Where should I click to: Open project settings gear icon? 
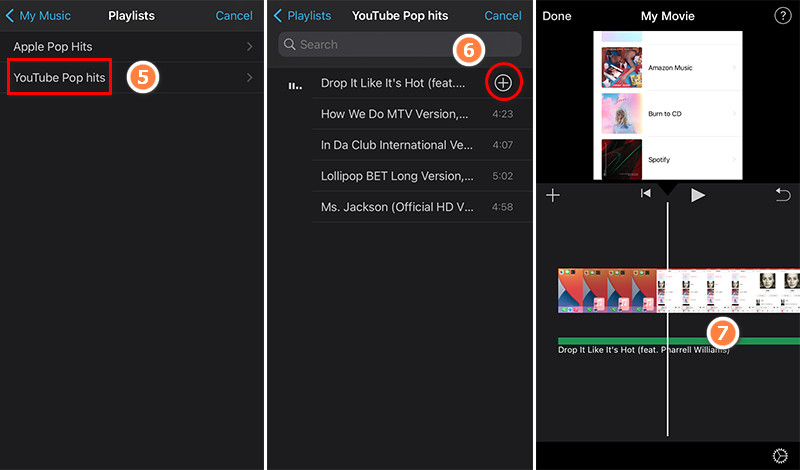click(780, 455)
